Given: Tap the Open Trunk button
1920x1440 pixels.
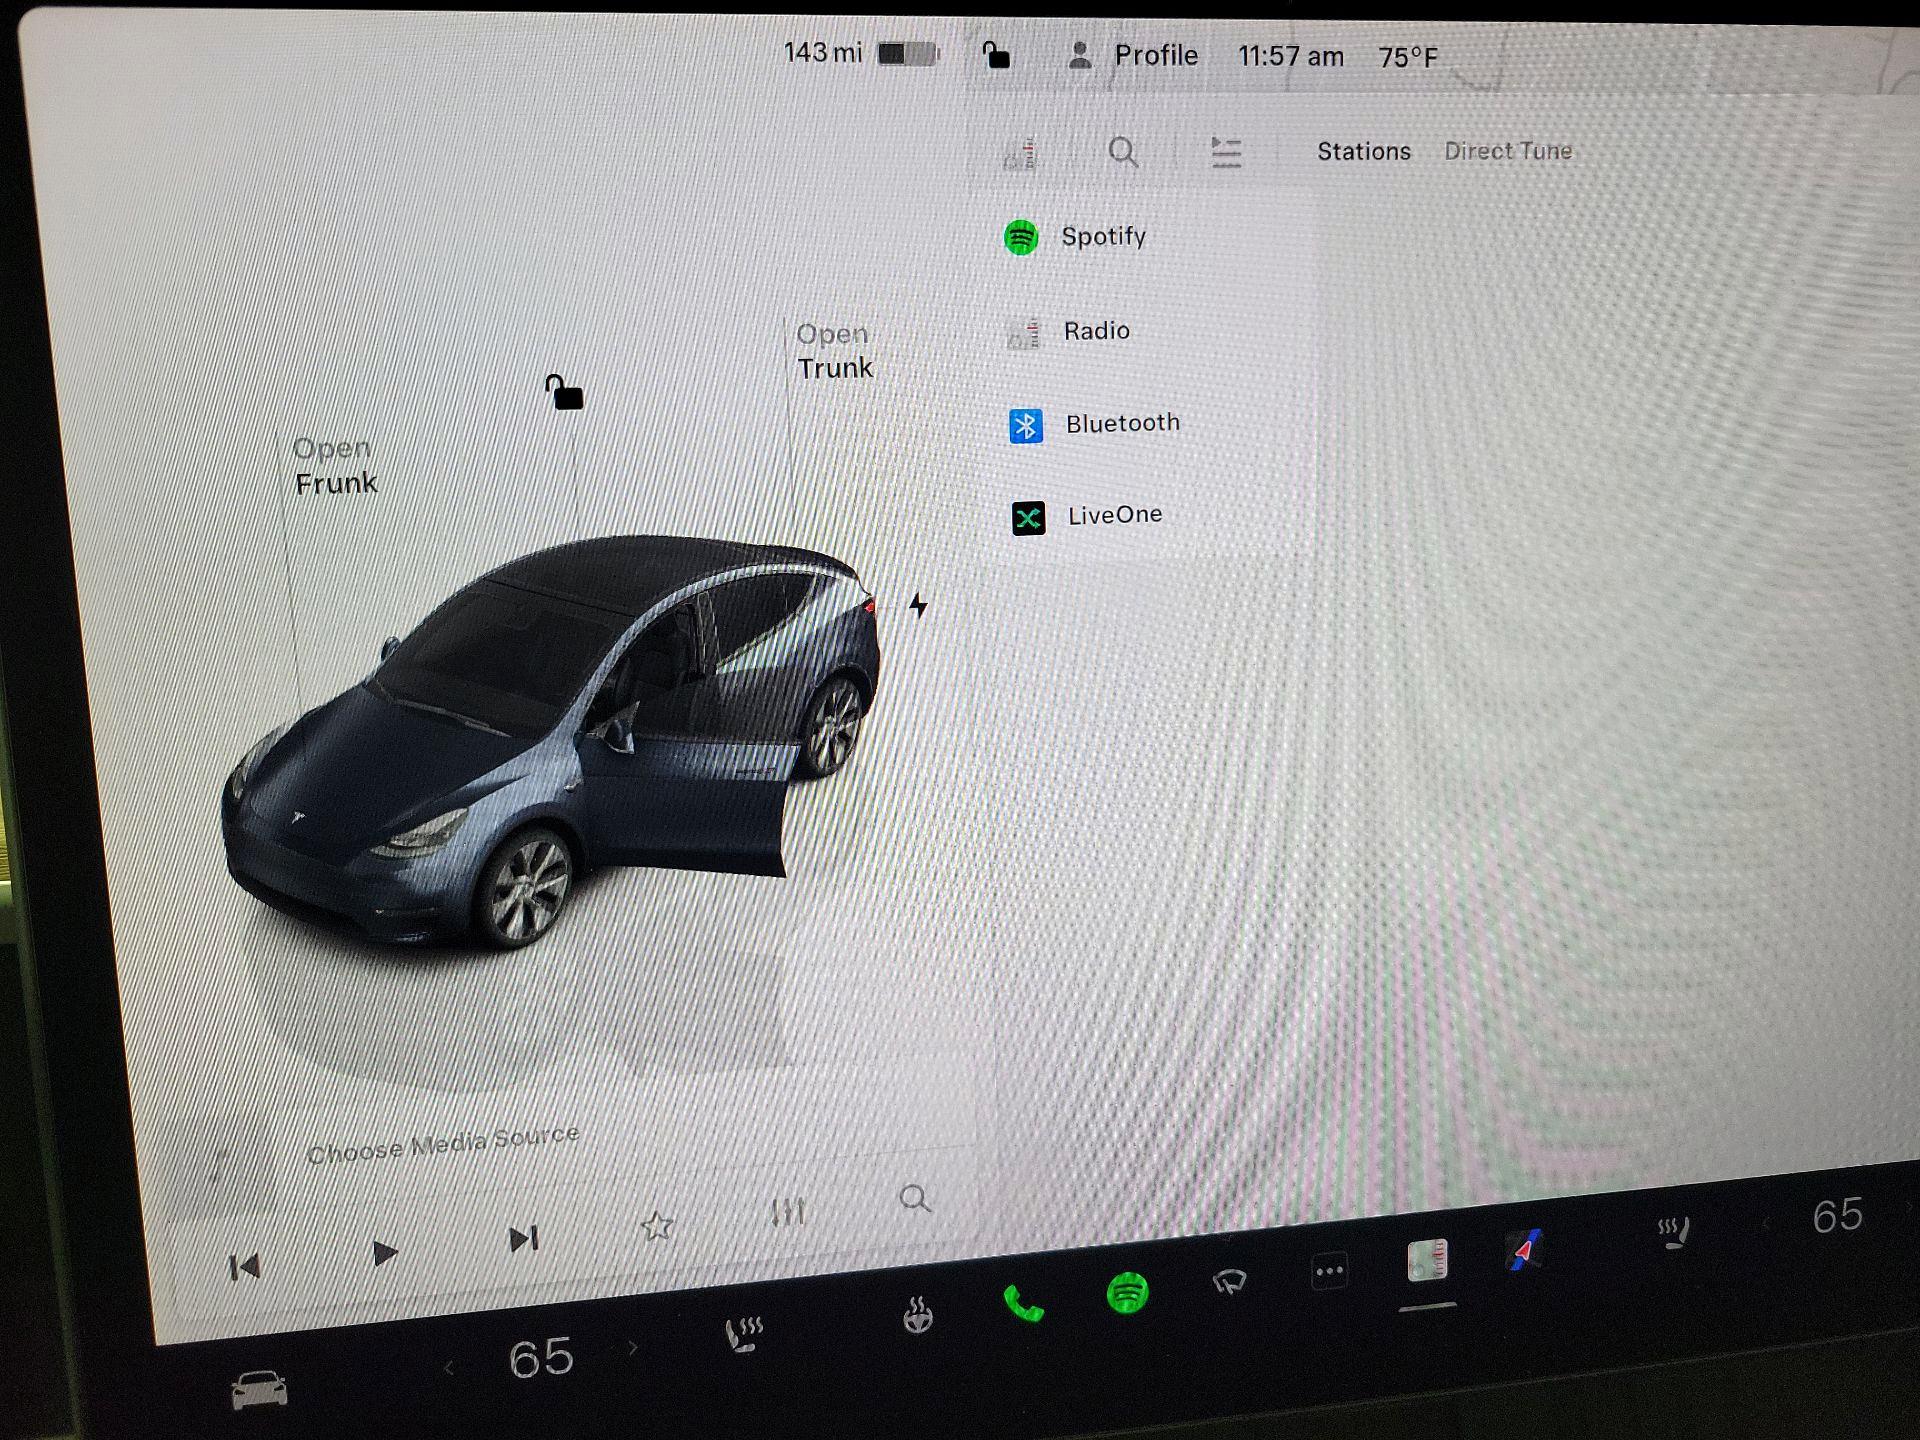Looking at the screenshot, I should coord(834,352).
